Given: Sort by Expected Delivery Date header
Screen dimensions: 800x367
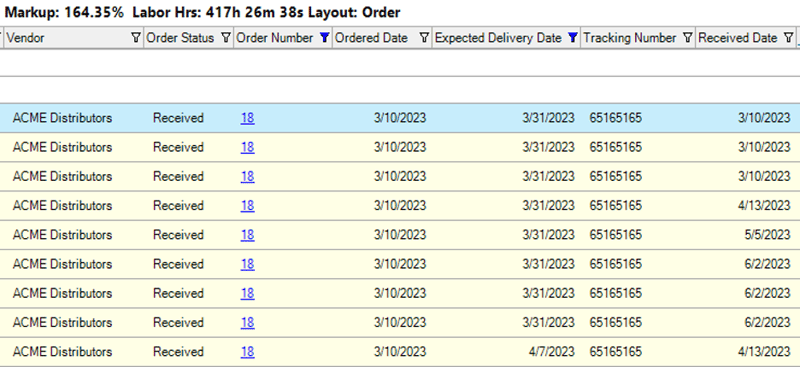Looking at the screenshot, I should point(498,38).
